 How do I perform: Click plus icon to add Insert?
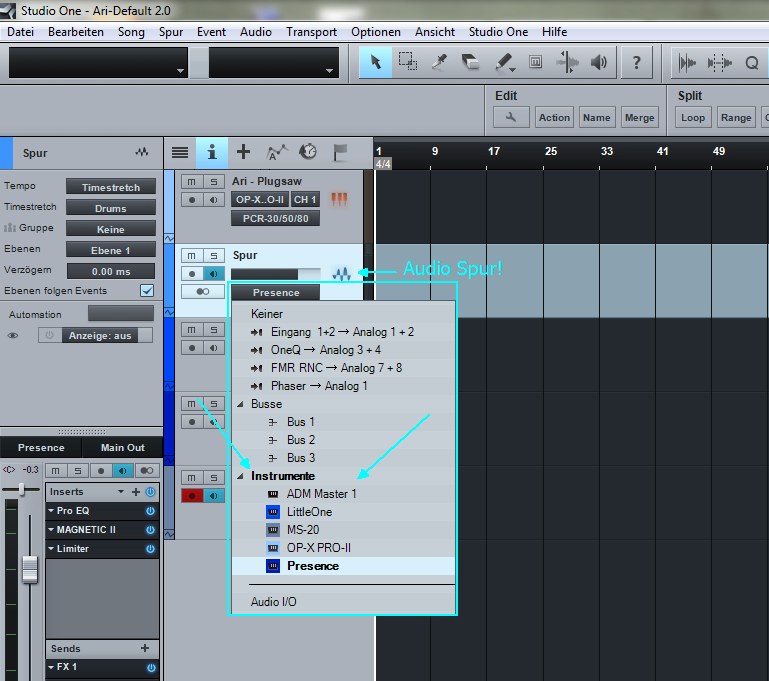coord(136,491)
